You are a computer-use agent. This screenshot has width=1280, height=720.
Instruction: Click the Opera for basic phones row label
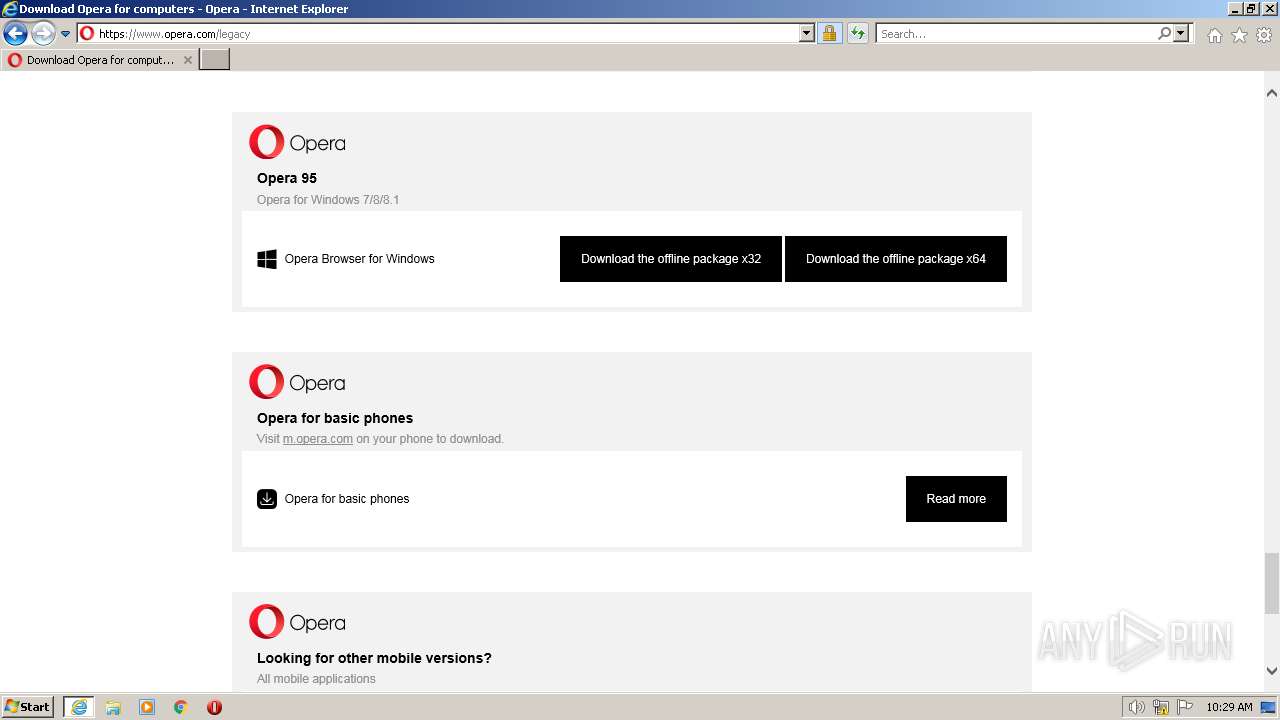coord(347,499)
